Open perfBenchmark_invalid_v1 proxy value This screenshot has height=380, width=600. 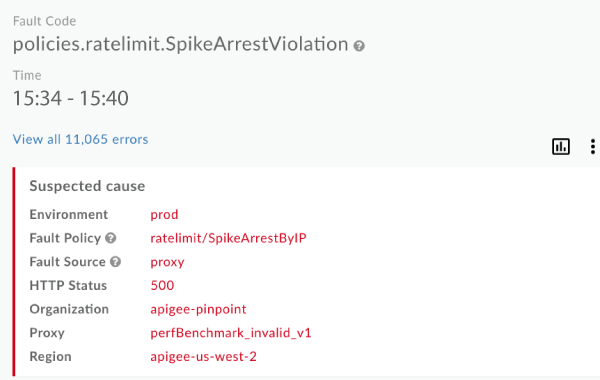pyautogui.click(x=231, y=333)
